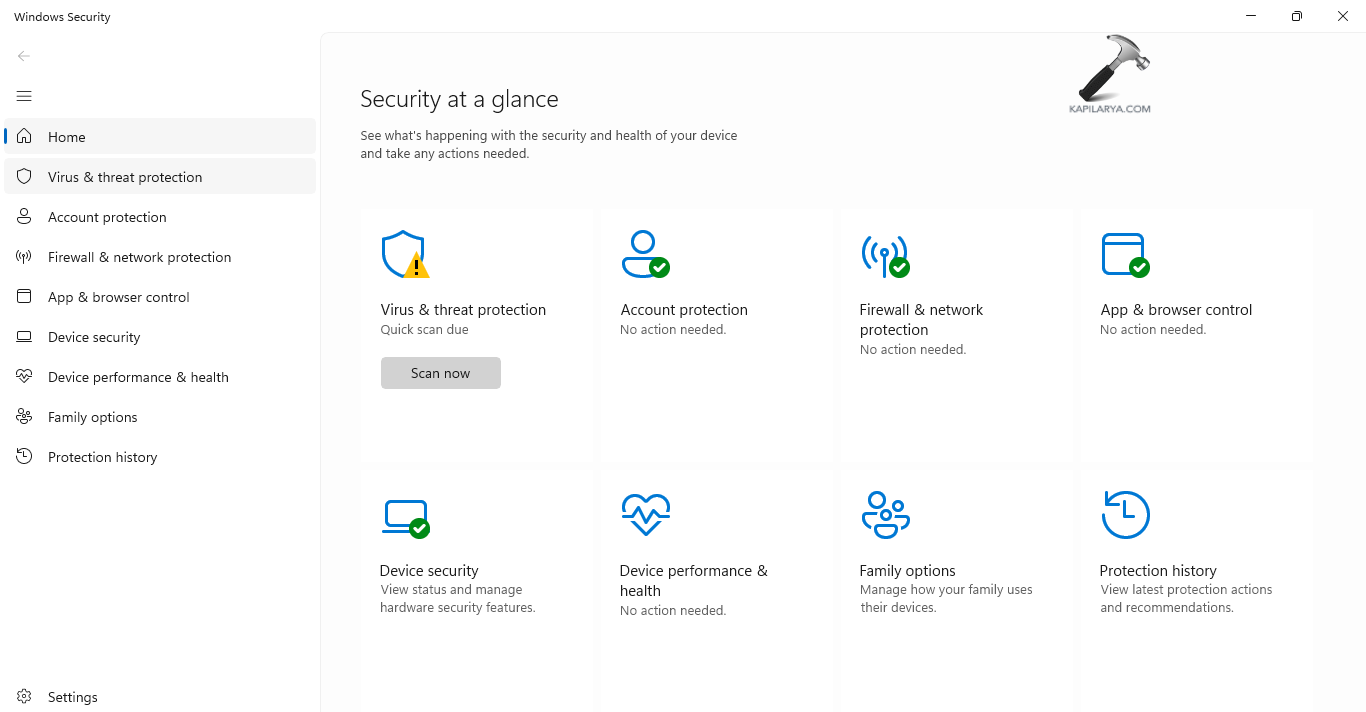The height and width of the screenshot is (712, 1366).
Task: Open Protection history from the sidebar
Action: [102, 457]
